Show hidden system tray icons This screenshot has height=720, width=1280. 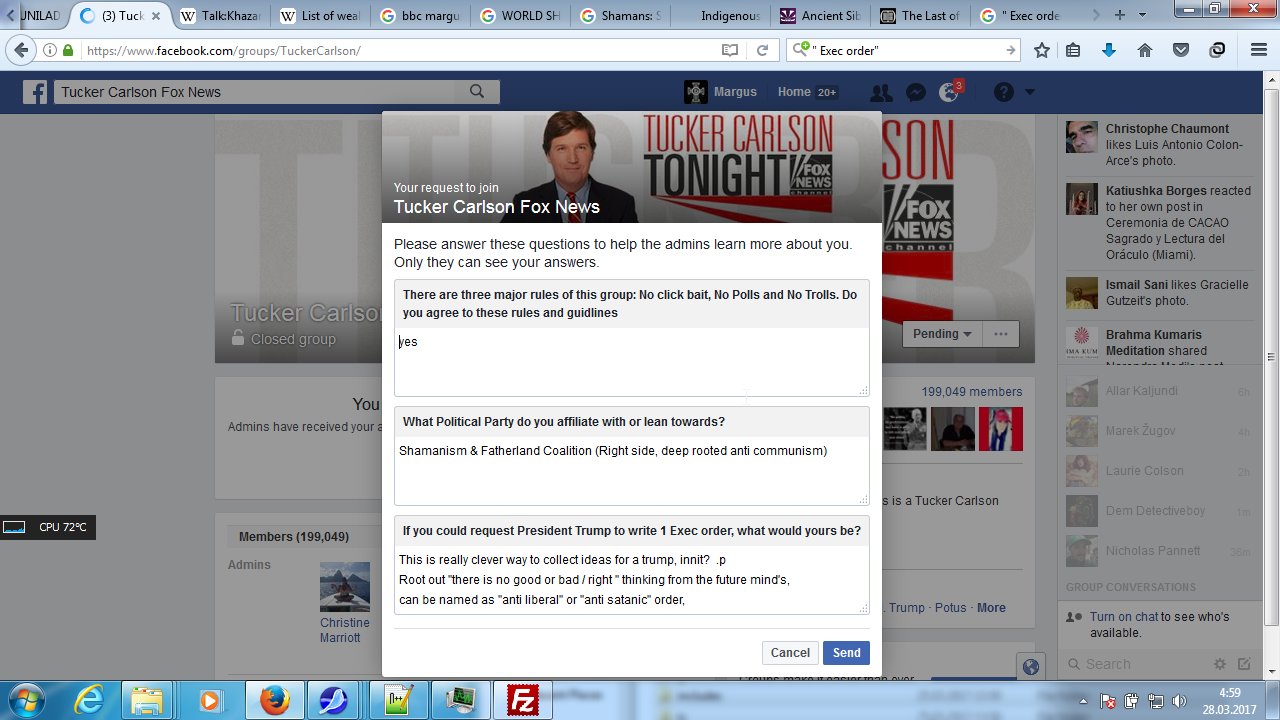pos(1084,701)
